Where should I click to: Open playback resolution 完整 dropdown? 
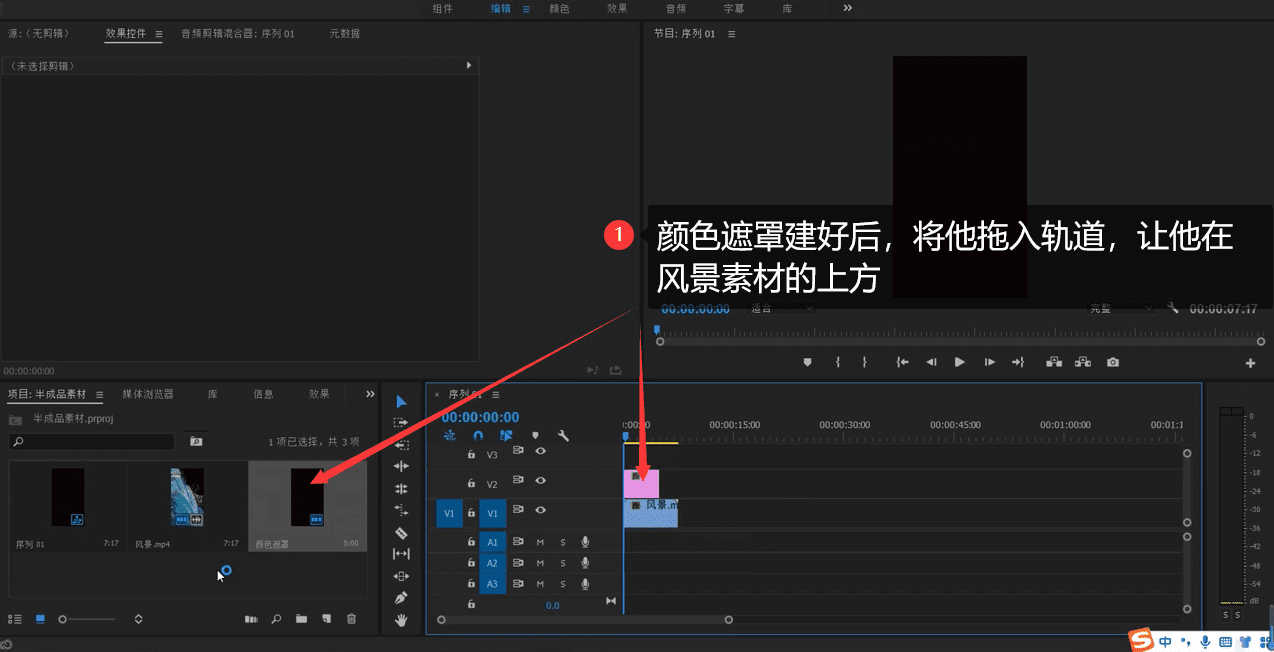click(x=1120, y=308)
